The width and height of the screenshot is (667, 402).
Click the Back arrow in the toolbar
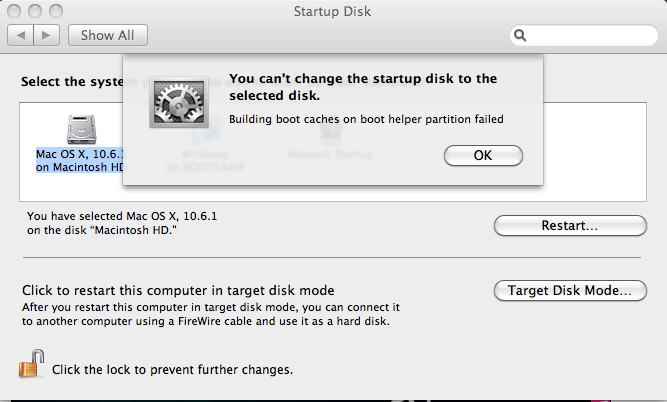click(x=20, y=35)
